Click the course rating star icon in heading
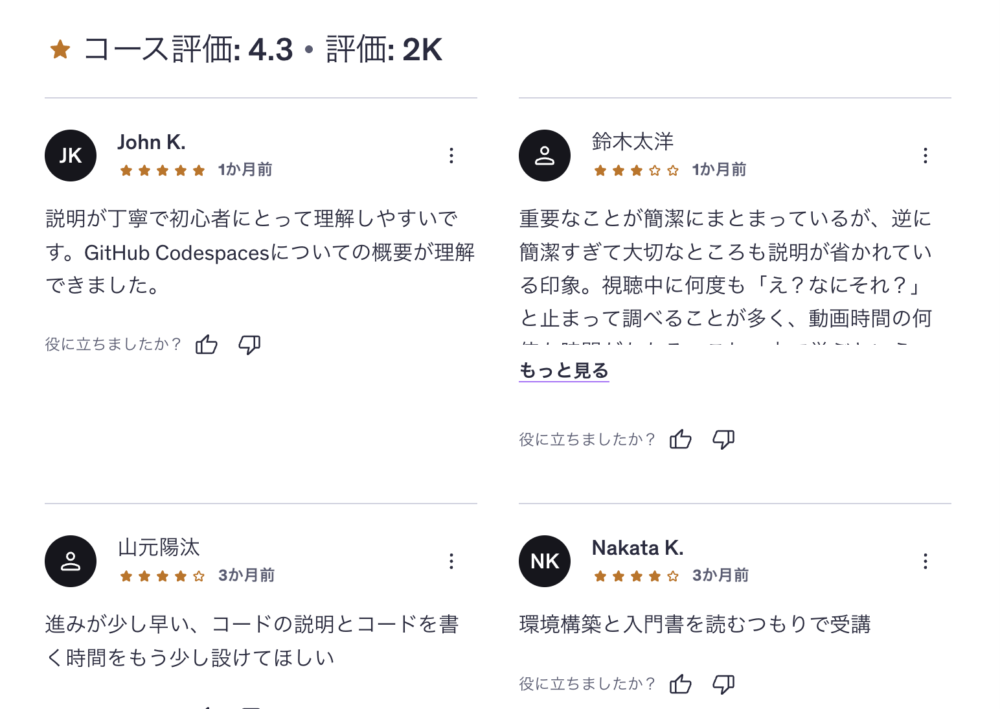This screenshot has width=1000, height=709. (60, 50)
